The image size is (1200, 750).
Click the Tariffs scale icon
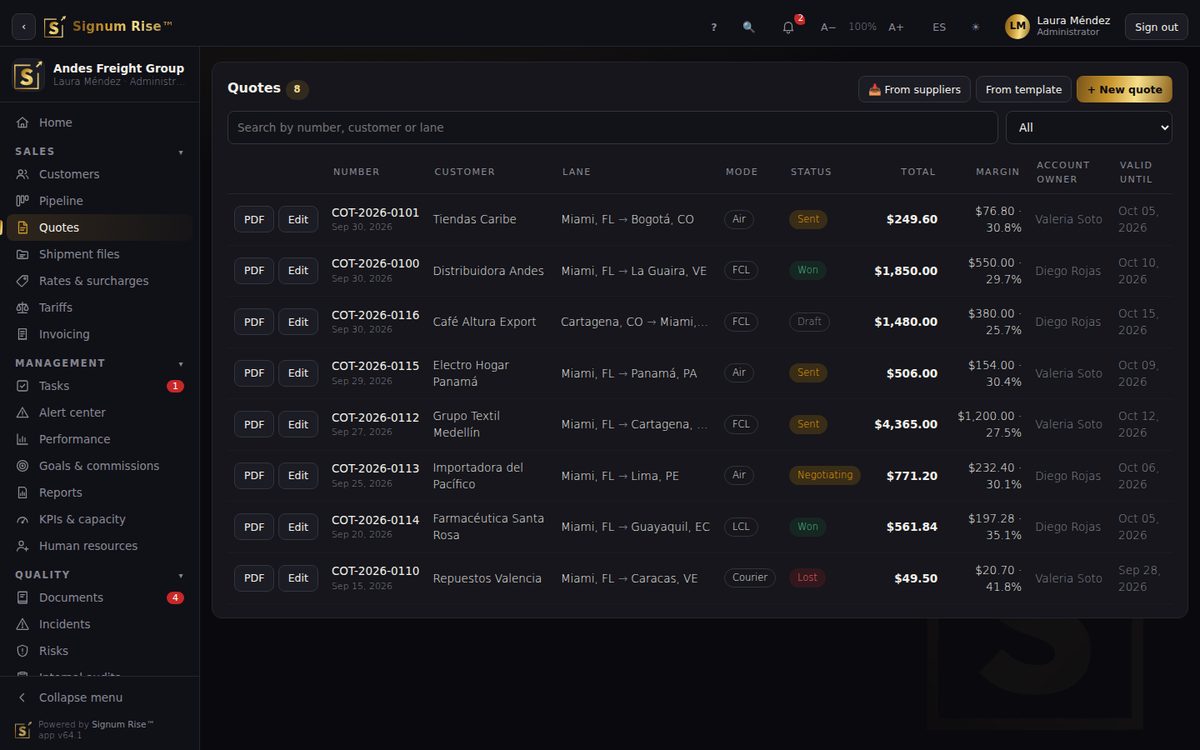[23, 307]
